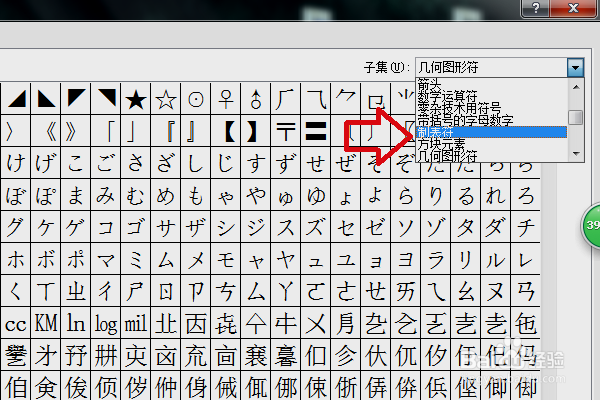Click subset list scrollbar up arrow
This screenshot has height=400, width=600.
pos(576,87)
